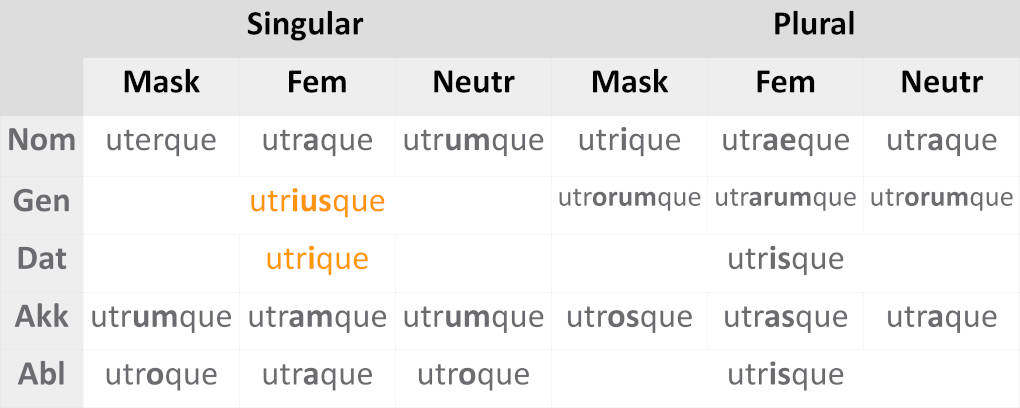Click the orange dative singular utrique
The image size is (1020, 408).
click(317, 259)
